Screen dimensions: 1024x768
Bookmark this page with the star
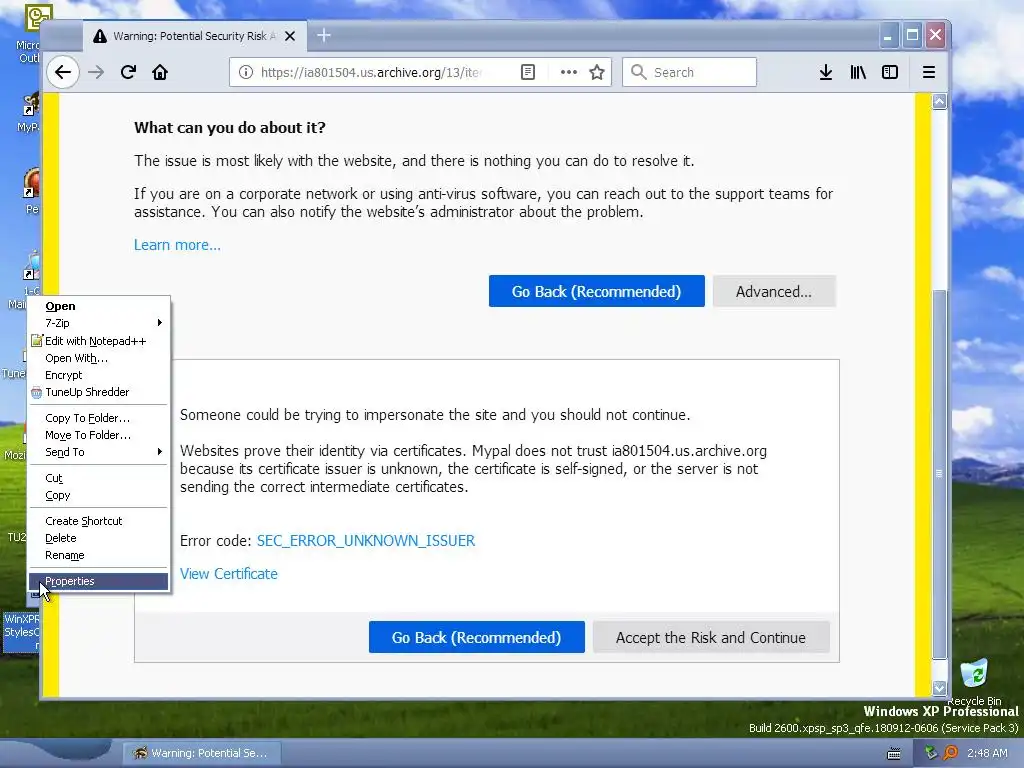click(x=596, y=72)
